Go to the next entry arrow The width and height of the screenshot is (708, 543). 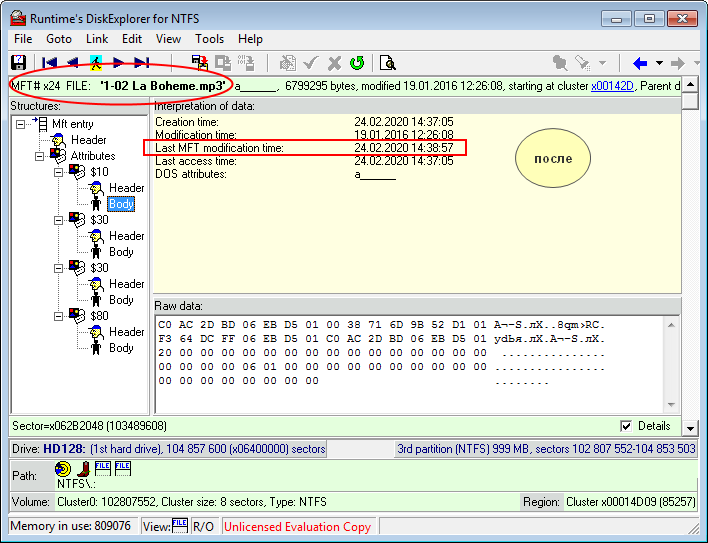118,63
